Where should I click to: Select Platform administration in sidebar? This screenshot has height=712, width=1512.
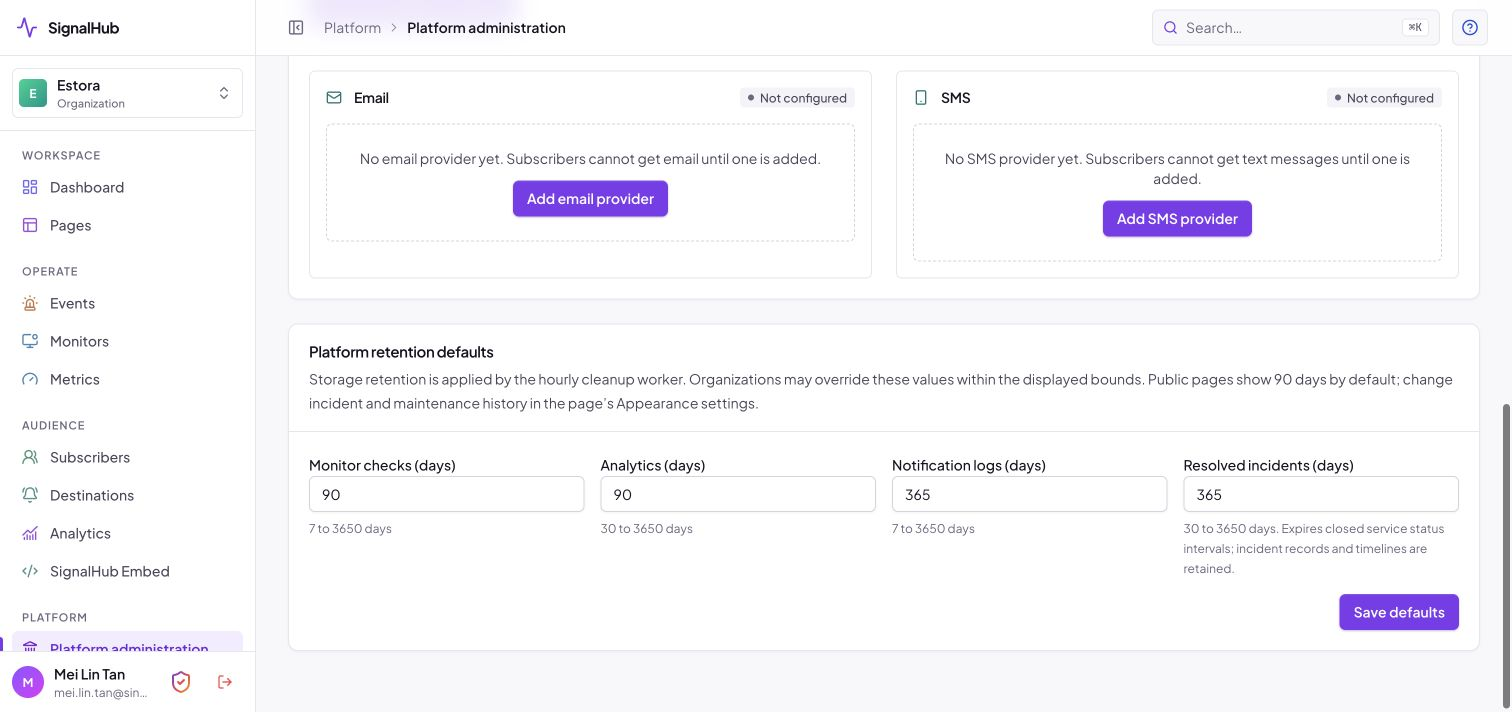pos(127,642)
